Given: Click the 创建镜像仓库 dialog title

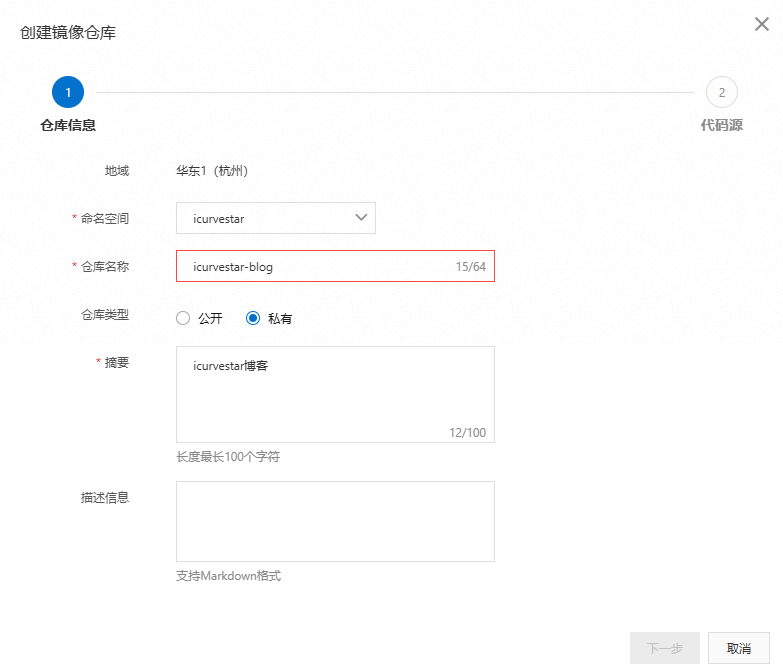Looking at the screenshot, I should [68, 33].
